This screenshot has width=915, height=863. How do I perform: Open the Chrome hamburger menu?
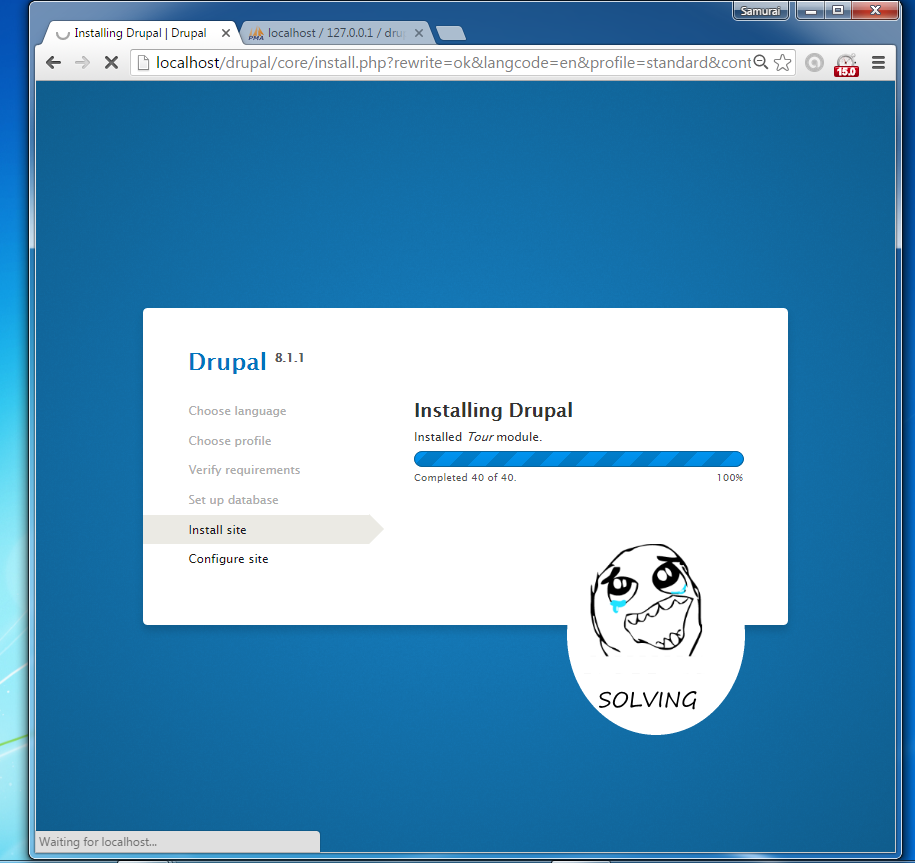[878, 62]
